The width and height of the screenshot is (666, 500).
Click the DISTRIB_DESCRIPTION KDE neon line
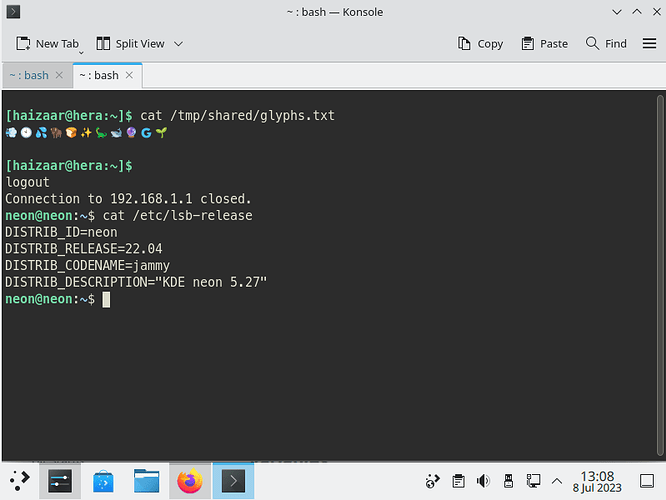(136, 282)
